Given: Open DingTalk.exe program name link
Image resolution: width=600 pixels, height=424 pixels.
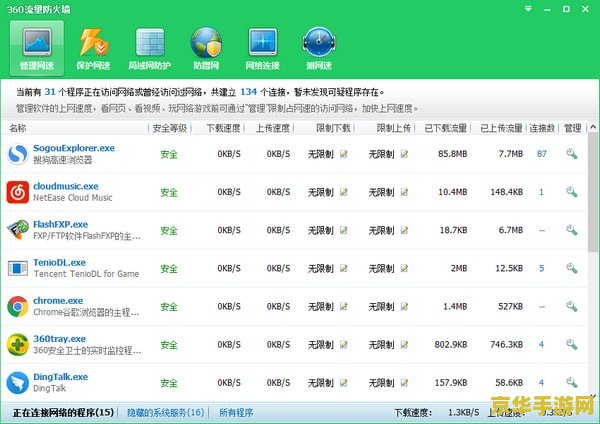Looking at the screenshot, I should (x=60, y=377).
